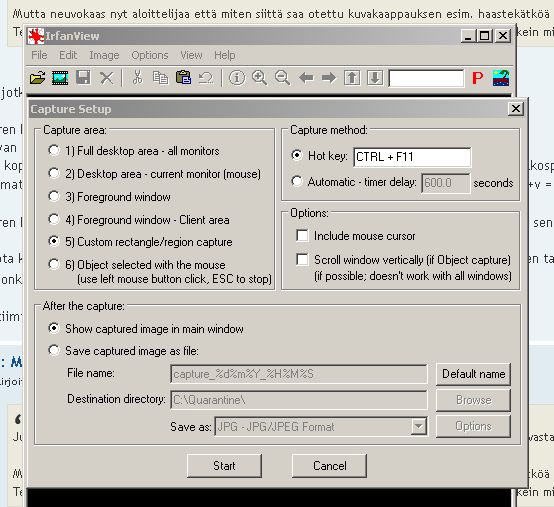
Task: Click the Zoom in magnifier
Action: tap(260, 77)
